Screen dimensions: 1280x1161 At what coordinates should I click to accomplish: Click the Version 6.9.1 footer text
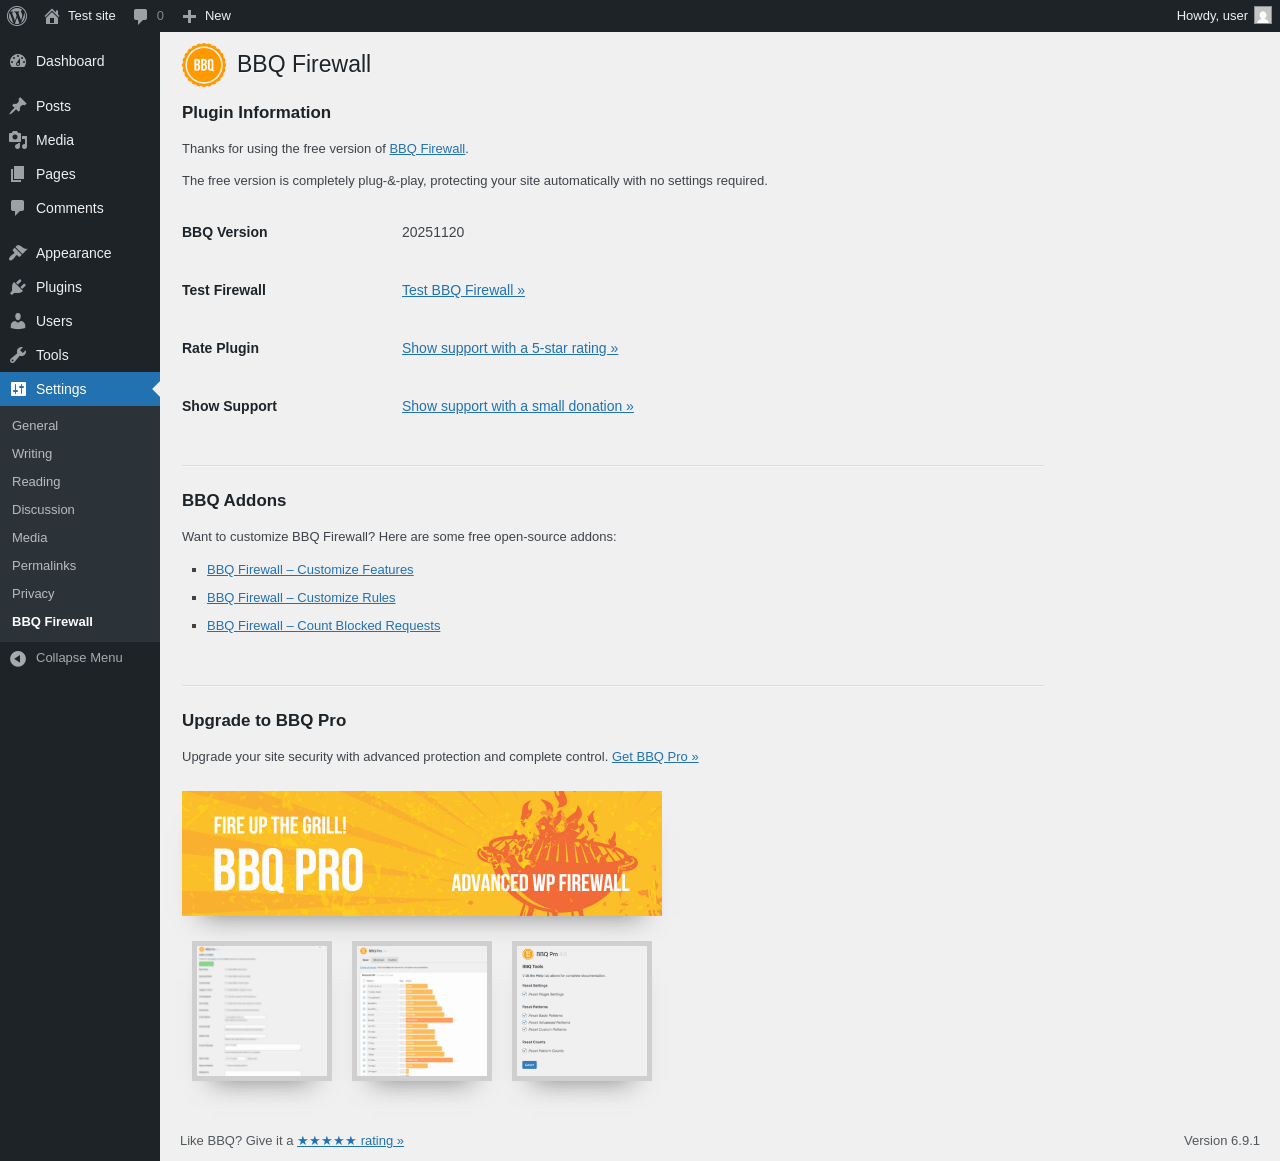pos(1222,1141)
